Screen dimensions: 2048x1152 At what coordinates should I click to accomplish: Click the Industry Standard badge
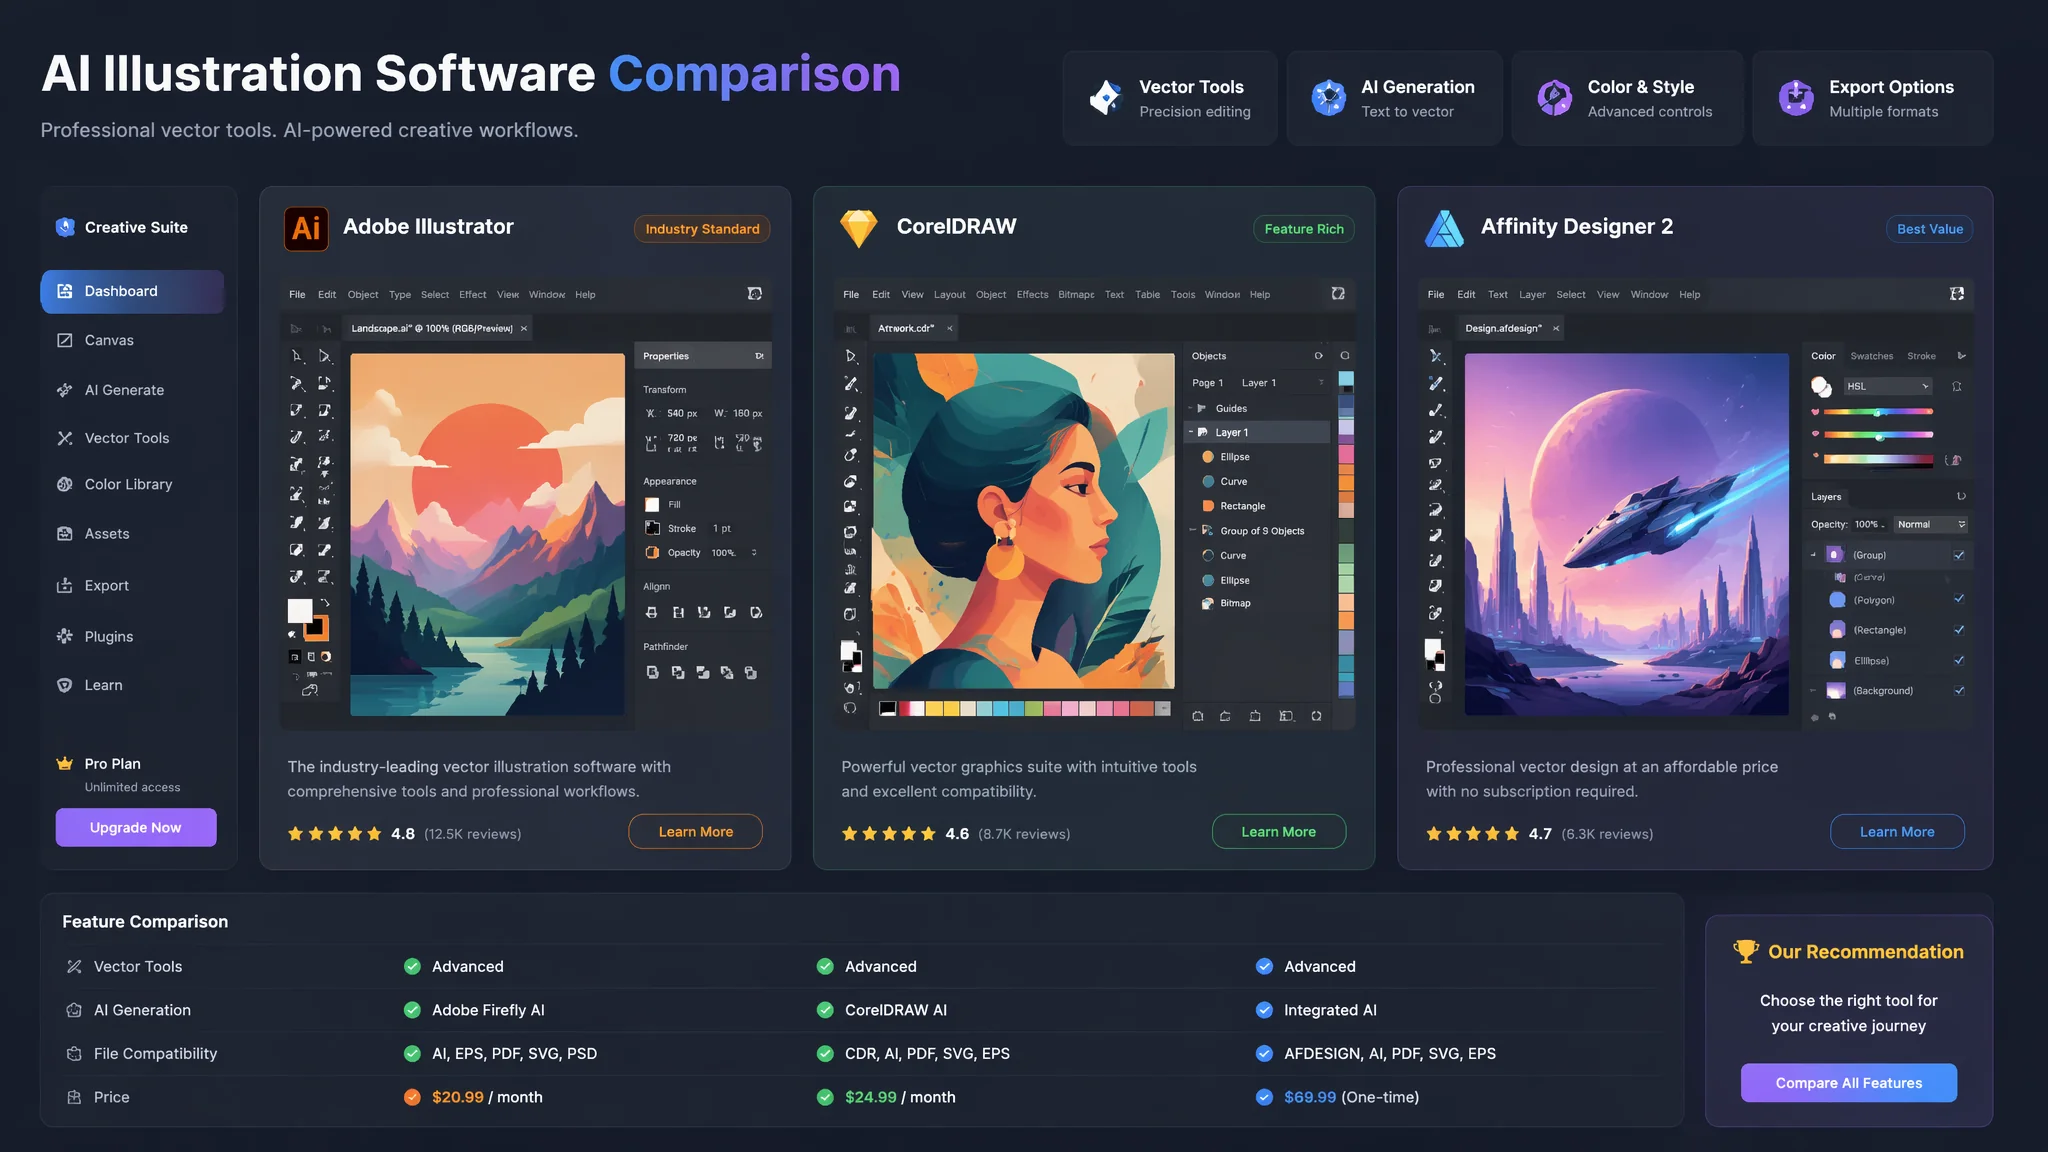702,229
